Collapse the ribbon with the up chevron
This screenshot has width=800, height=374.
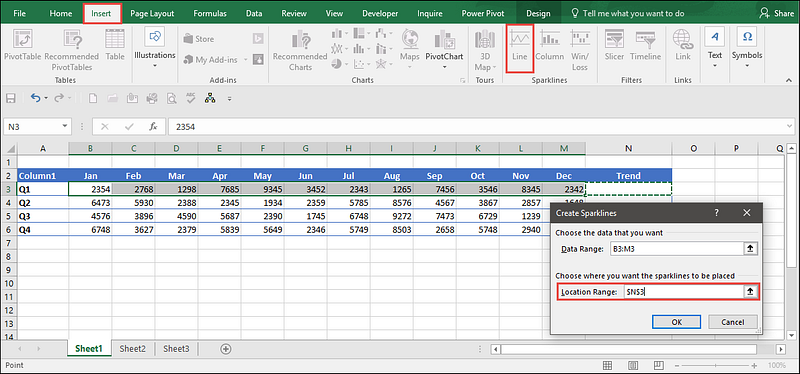tap(789, 81)
